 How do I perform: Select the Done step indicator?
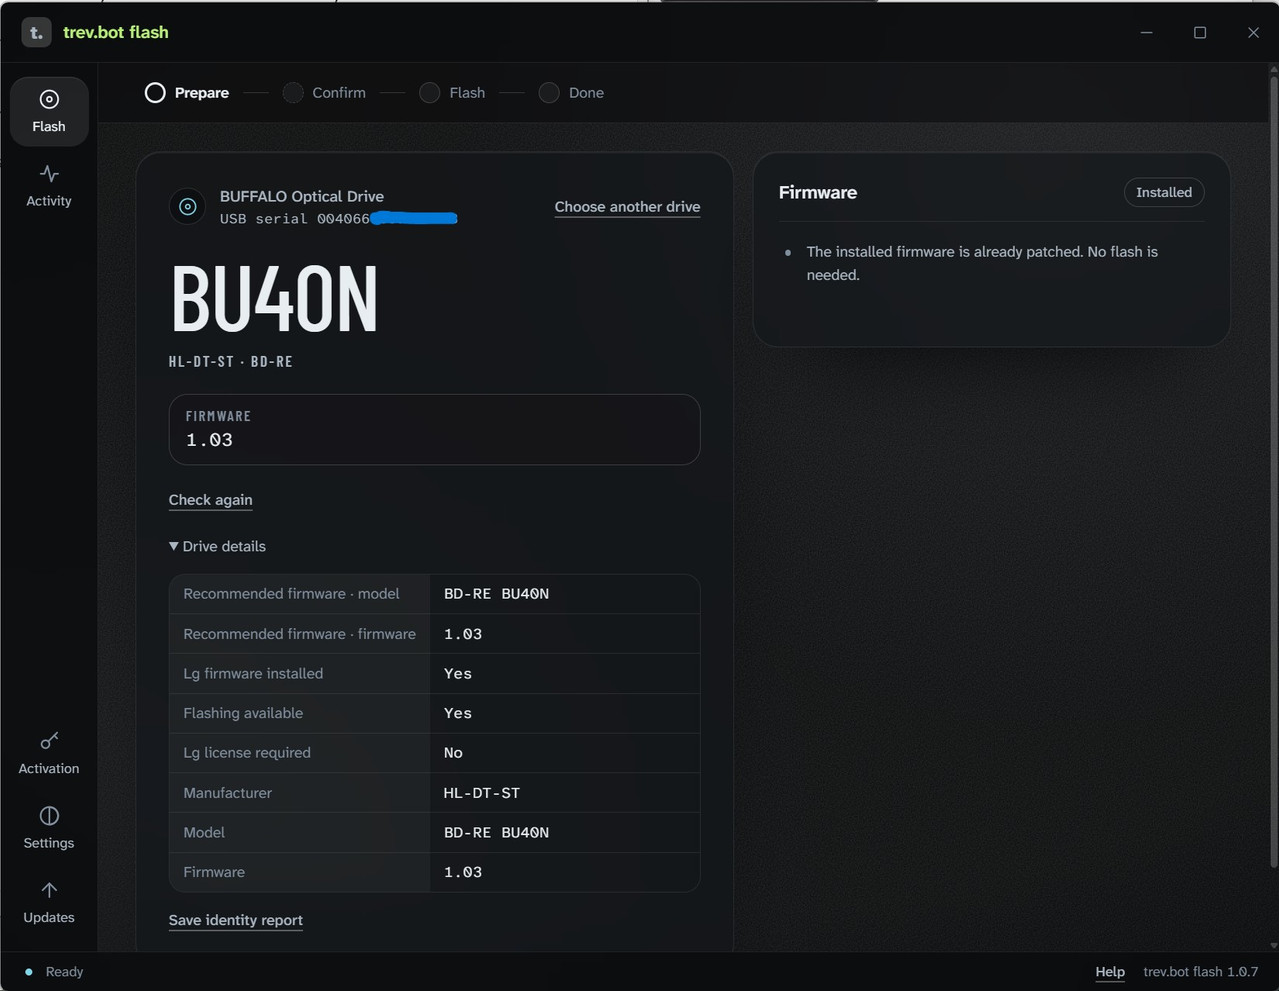571,93
